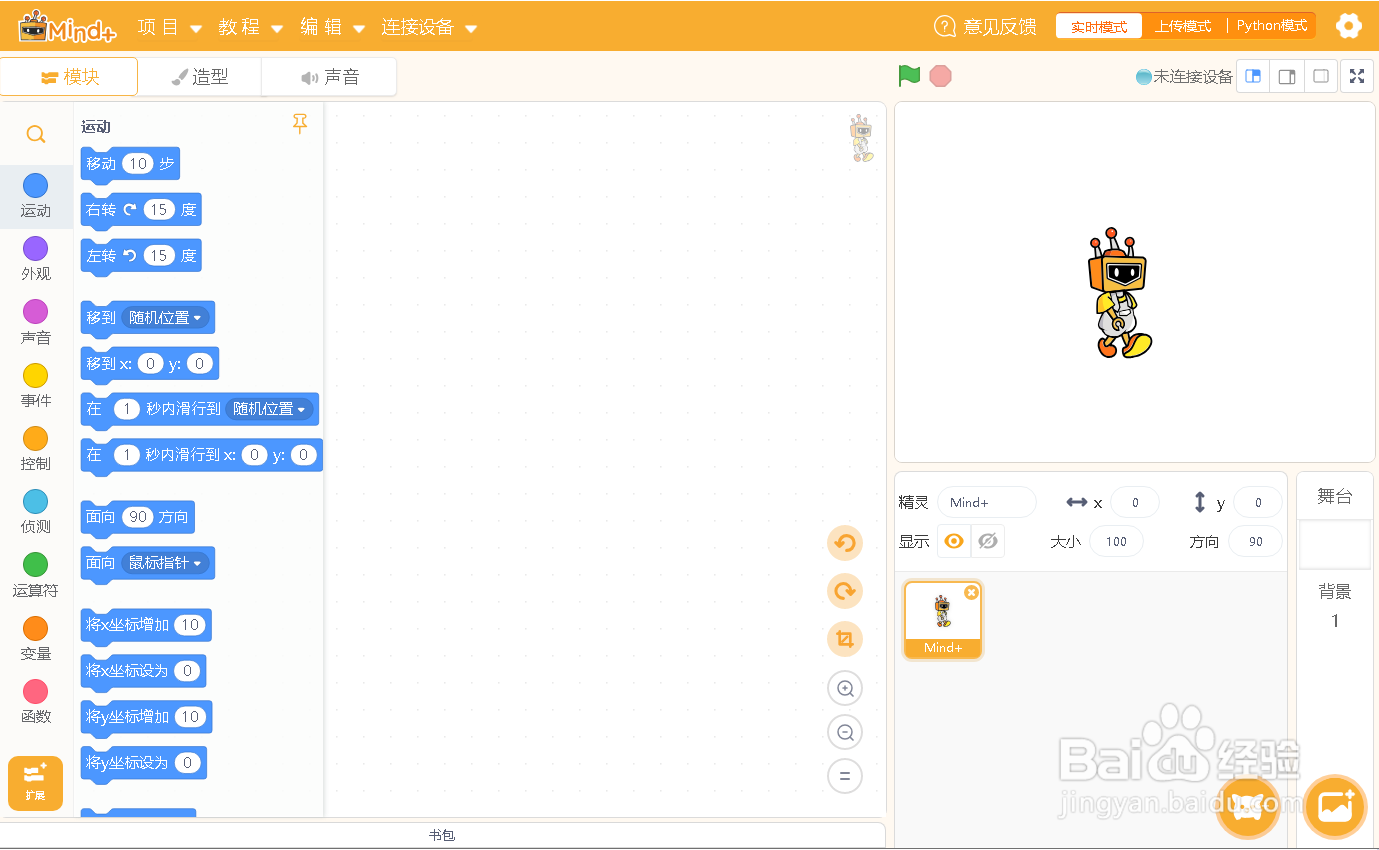Click the undo button on workspace
Image resolution: width=1379 pixels, height=850 pixels.
845,543
